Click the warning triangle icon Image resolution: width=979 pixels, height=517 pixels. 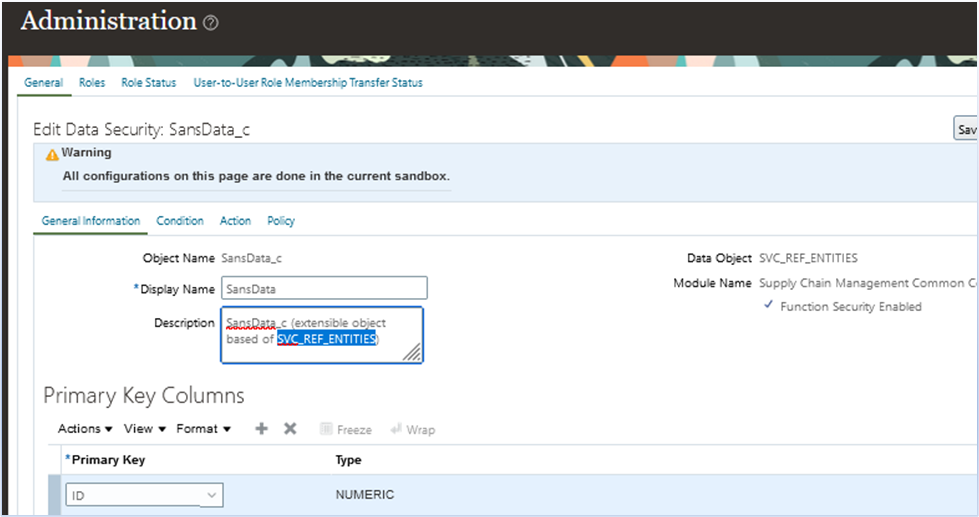coord(52,155)
